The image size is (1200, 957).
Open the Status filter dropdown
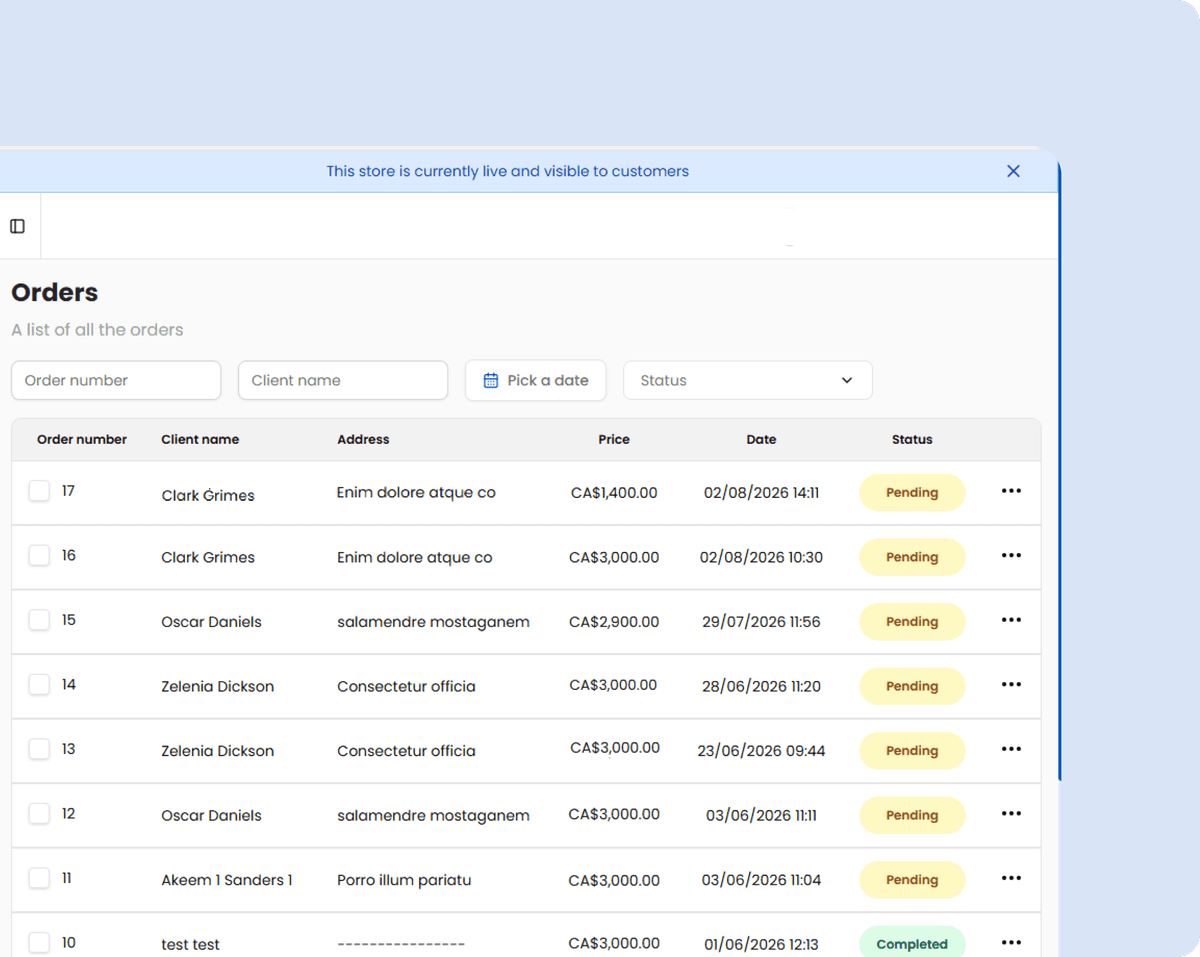pyautogui.click(x=748, y=380)
